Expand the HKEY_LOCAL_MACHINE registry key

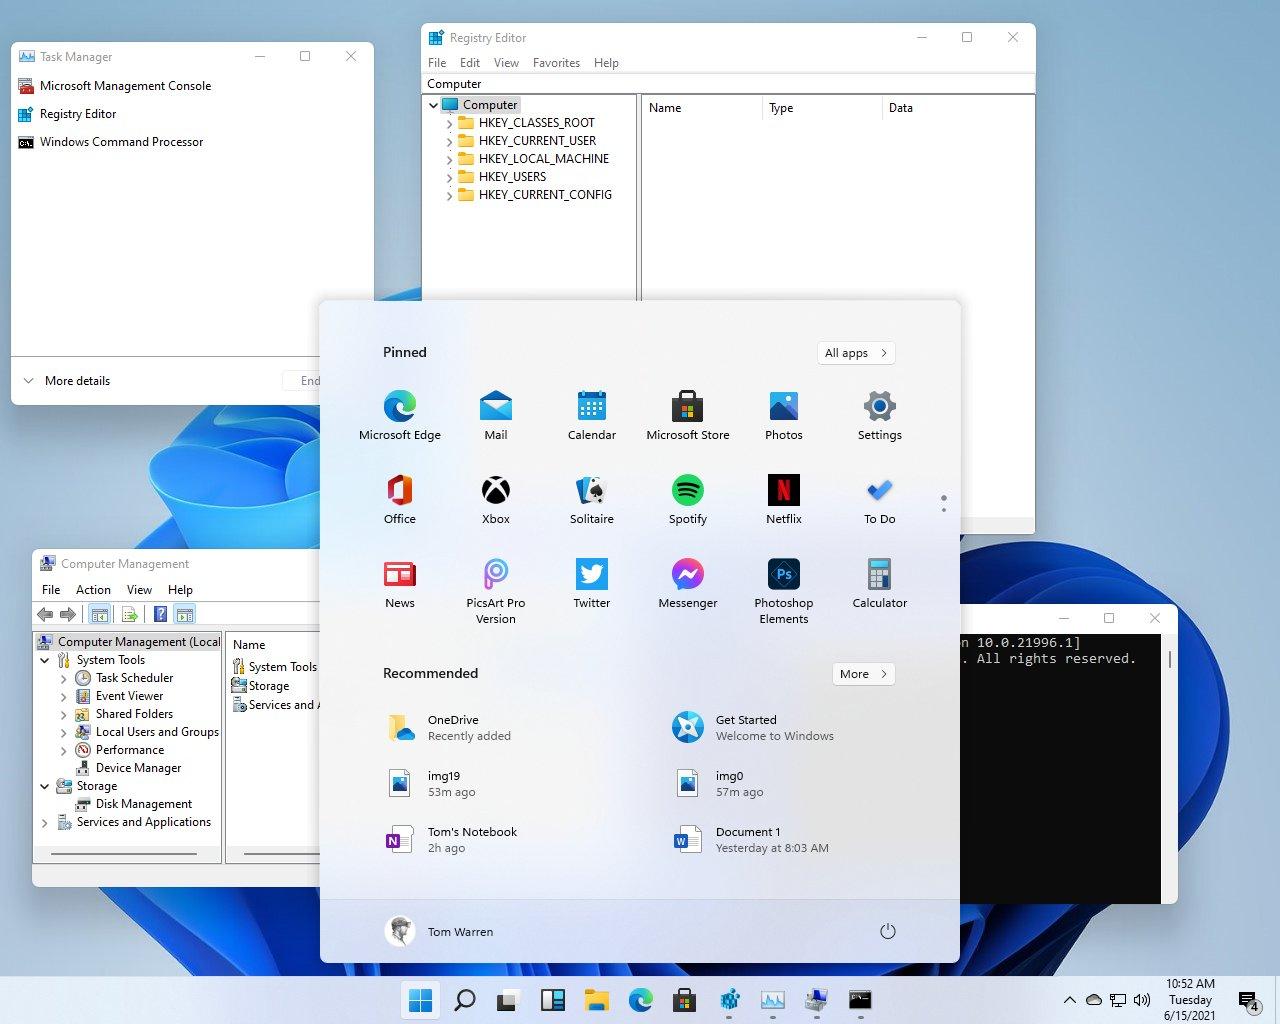(x=448, y=158)
